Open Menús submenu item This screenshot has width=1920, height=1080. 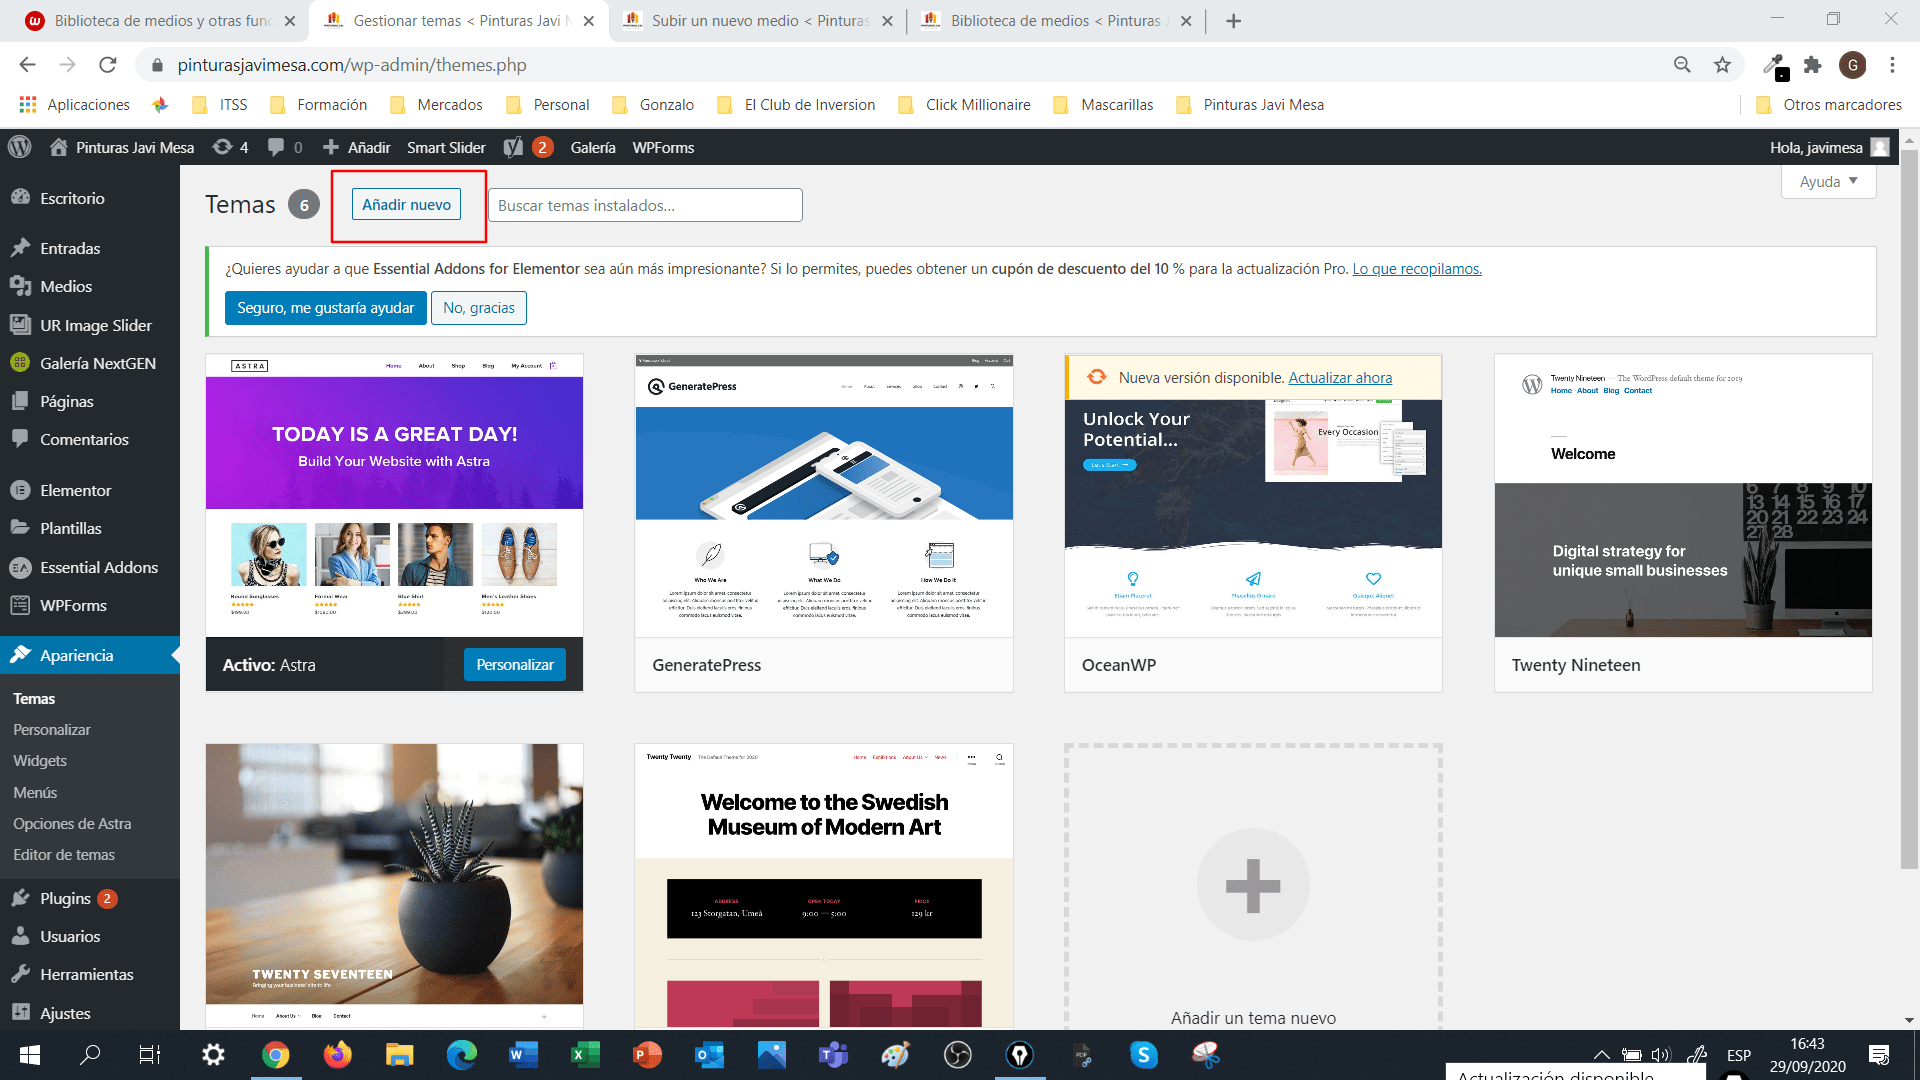pyautogui.click(x=35, y=792)
